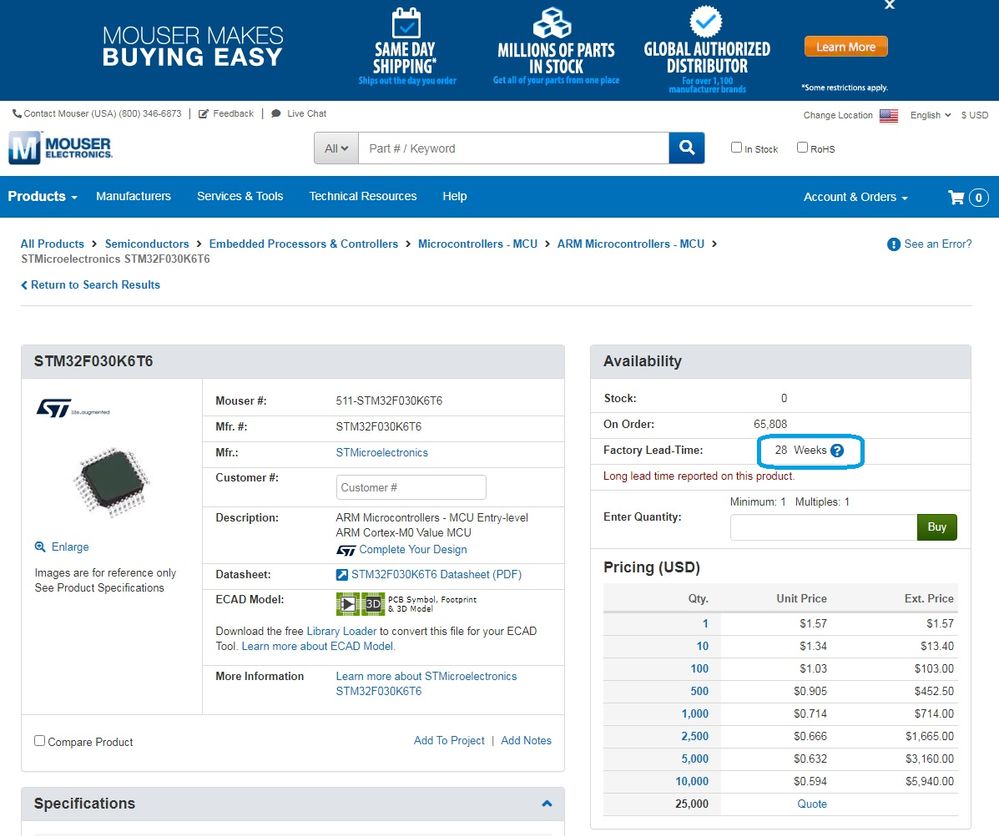Click the Change Location text
Viewport: 999px width, 836px height.
(x=838, y=115)
